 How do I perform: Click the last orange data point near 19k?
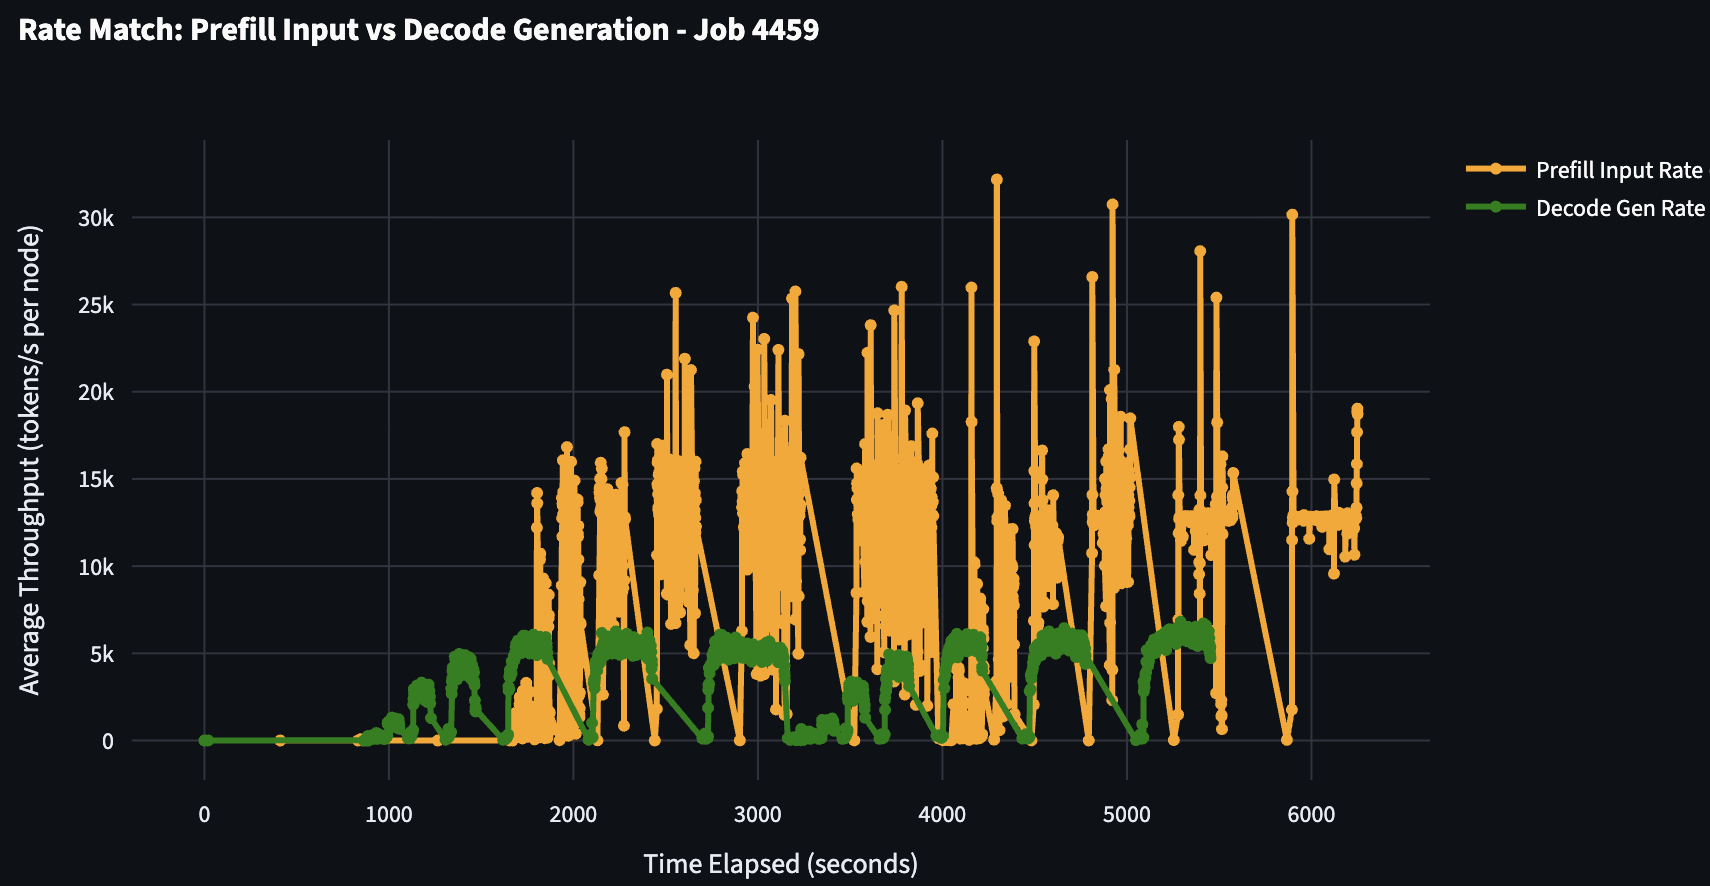point(1357,409)
